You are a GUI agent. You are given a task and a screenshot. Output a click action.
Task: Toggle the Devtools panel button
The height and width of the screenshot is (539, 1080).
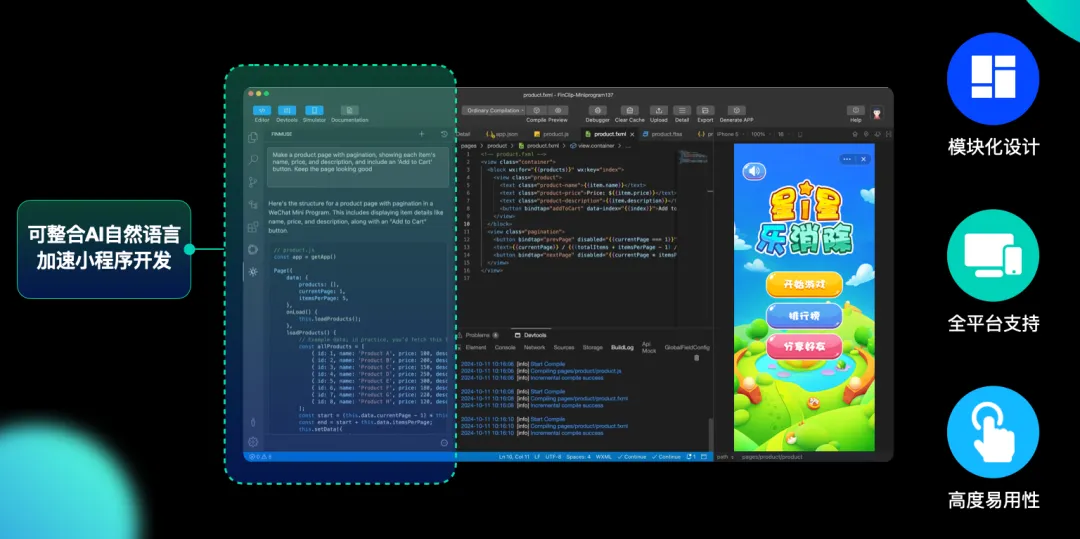coord(287,111)
